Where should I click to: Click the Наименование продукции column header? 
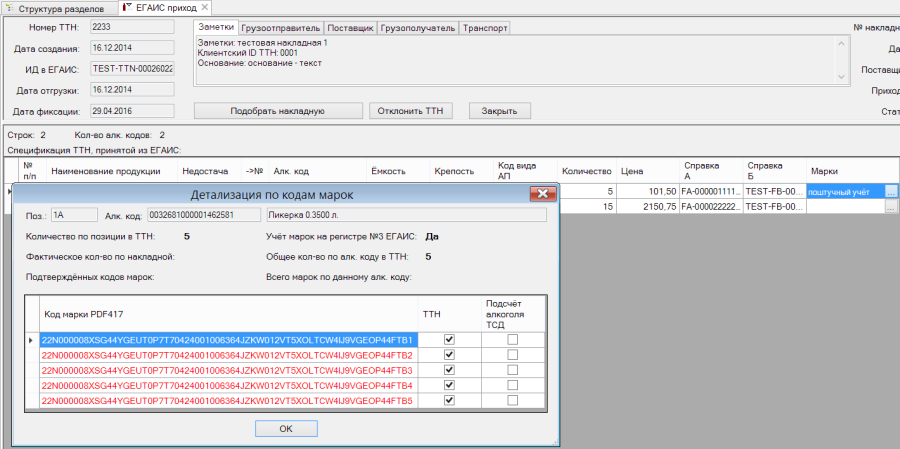coord(112,171)
